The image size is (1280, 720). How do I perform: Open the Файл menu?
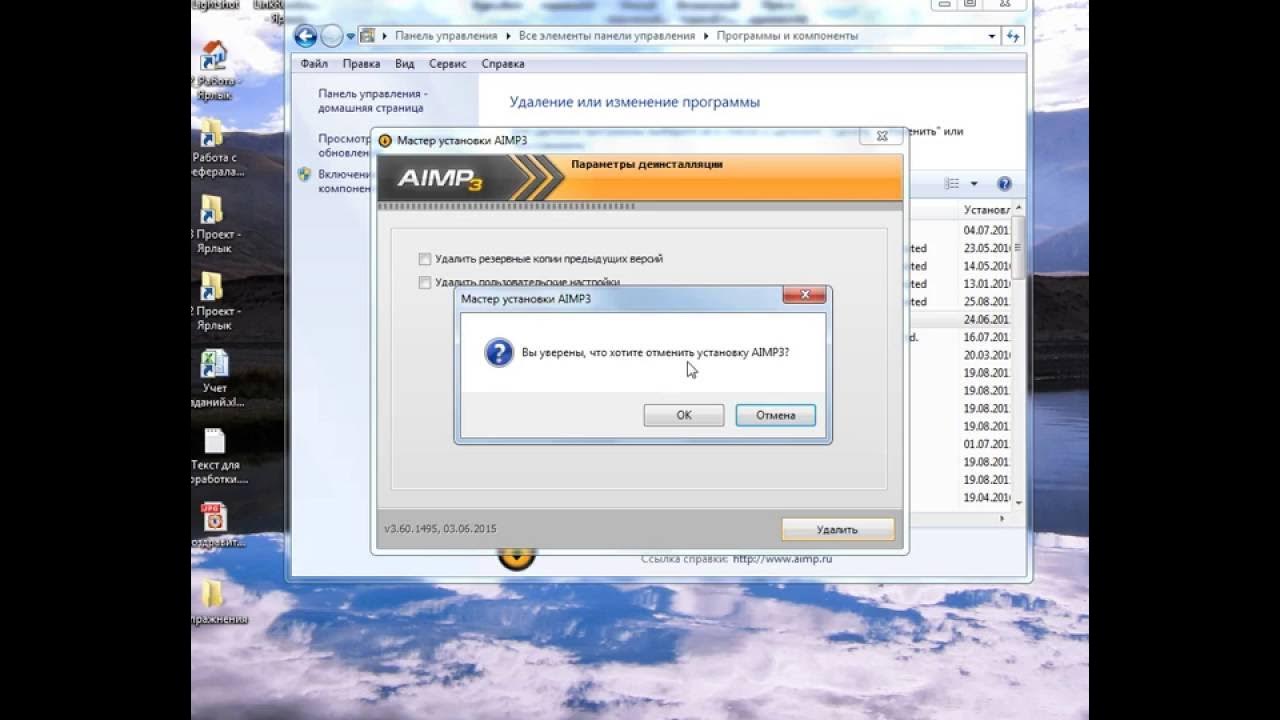pyautogui.click(x=314, y=63)
